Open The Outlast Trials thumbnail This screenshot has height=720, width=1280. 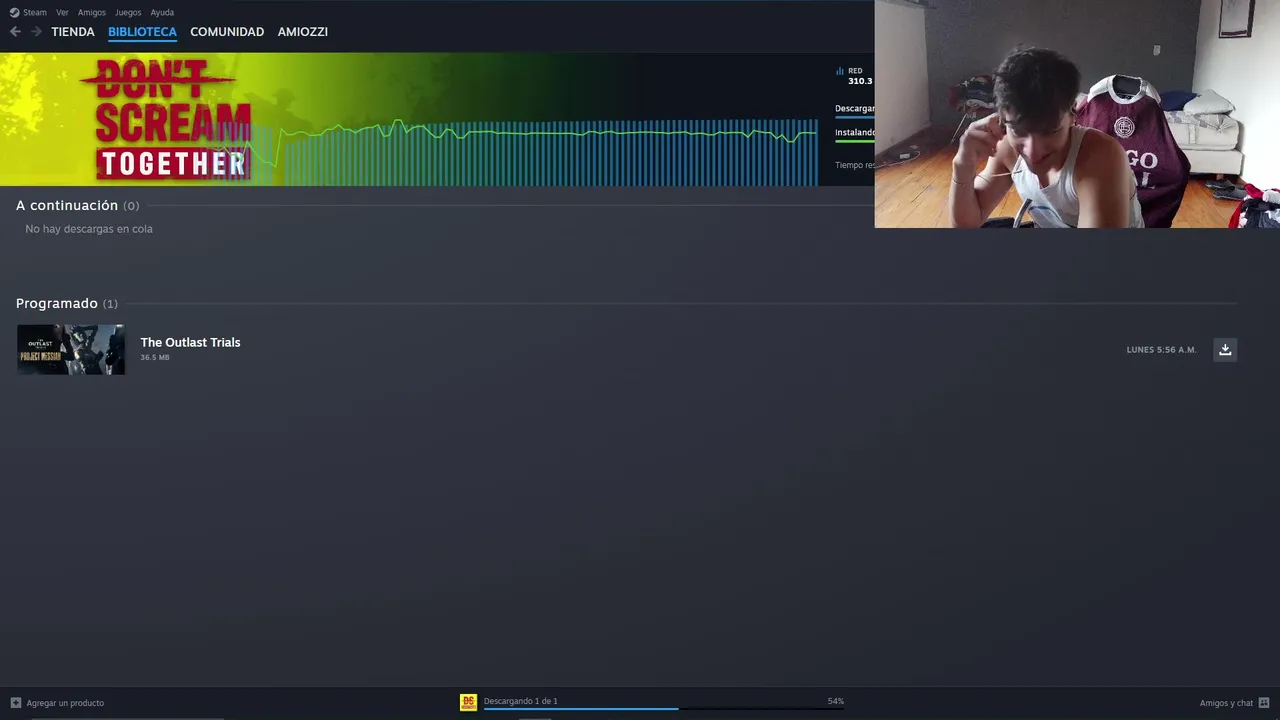(x=71, y=349)
